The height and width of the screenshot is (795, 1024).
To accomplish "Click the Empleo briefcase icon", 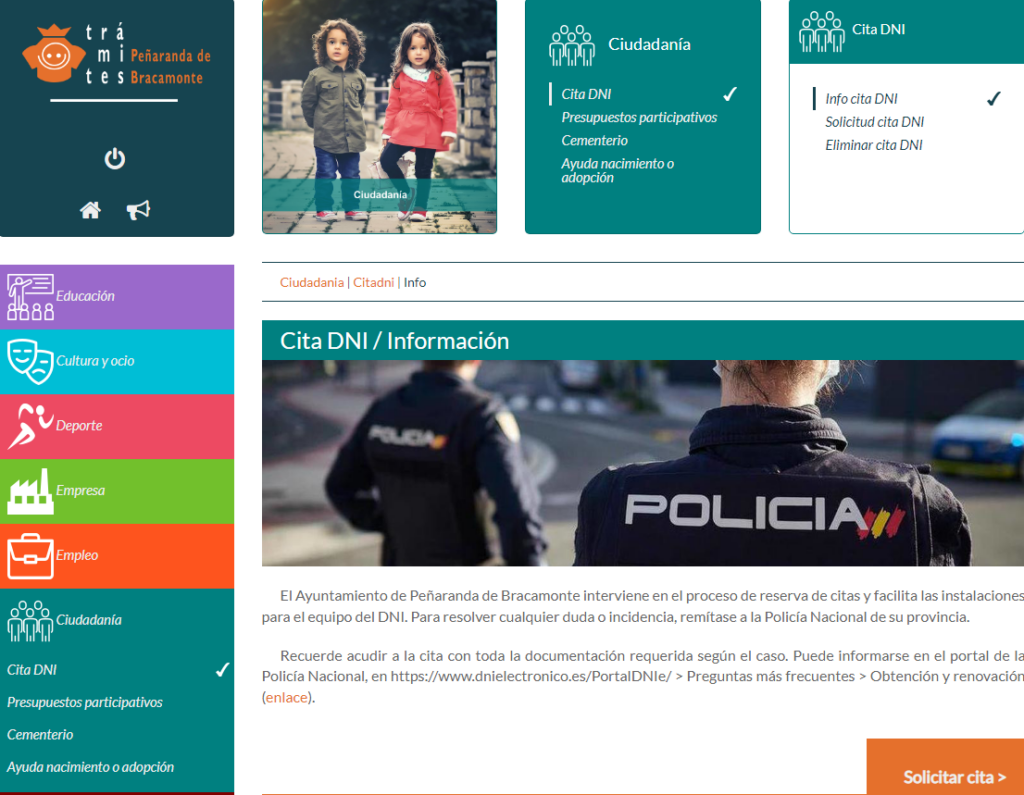I will click(30, 556).
